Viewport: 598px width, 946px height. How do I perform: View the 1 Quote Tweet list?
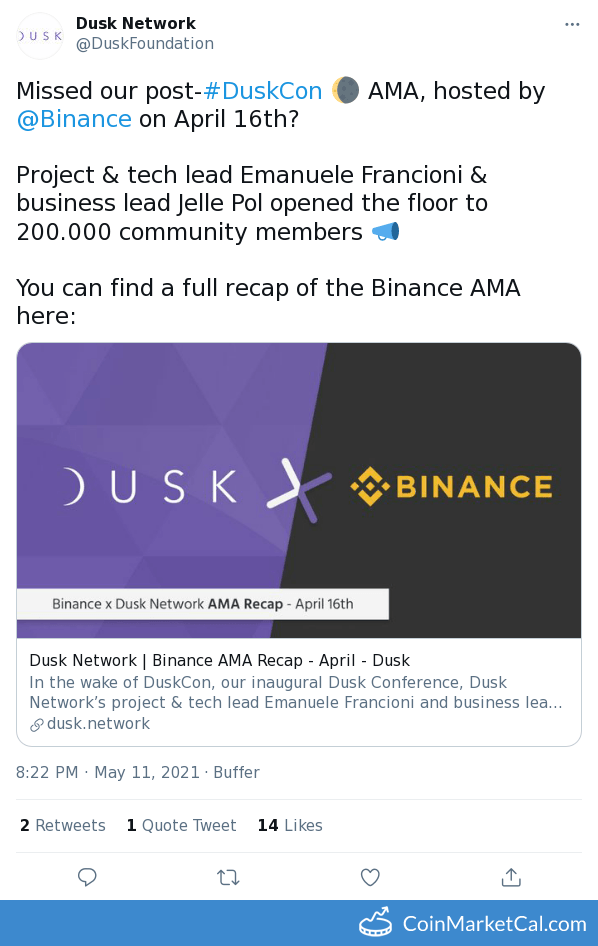182,825
